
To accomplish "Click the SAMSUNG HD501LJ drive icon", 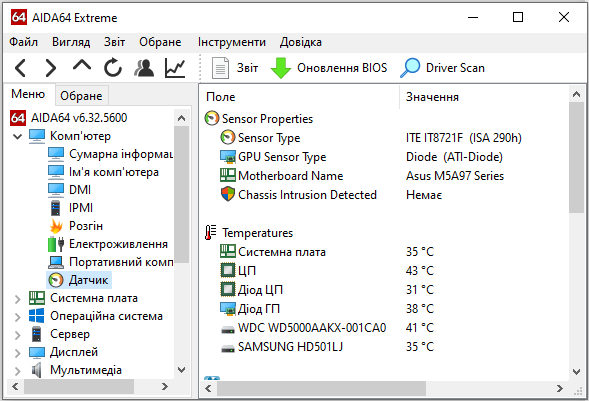I will (x=228, y=349).
